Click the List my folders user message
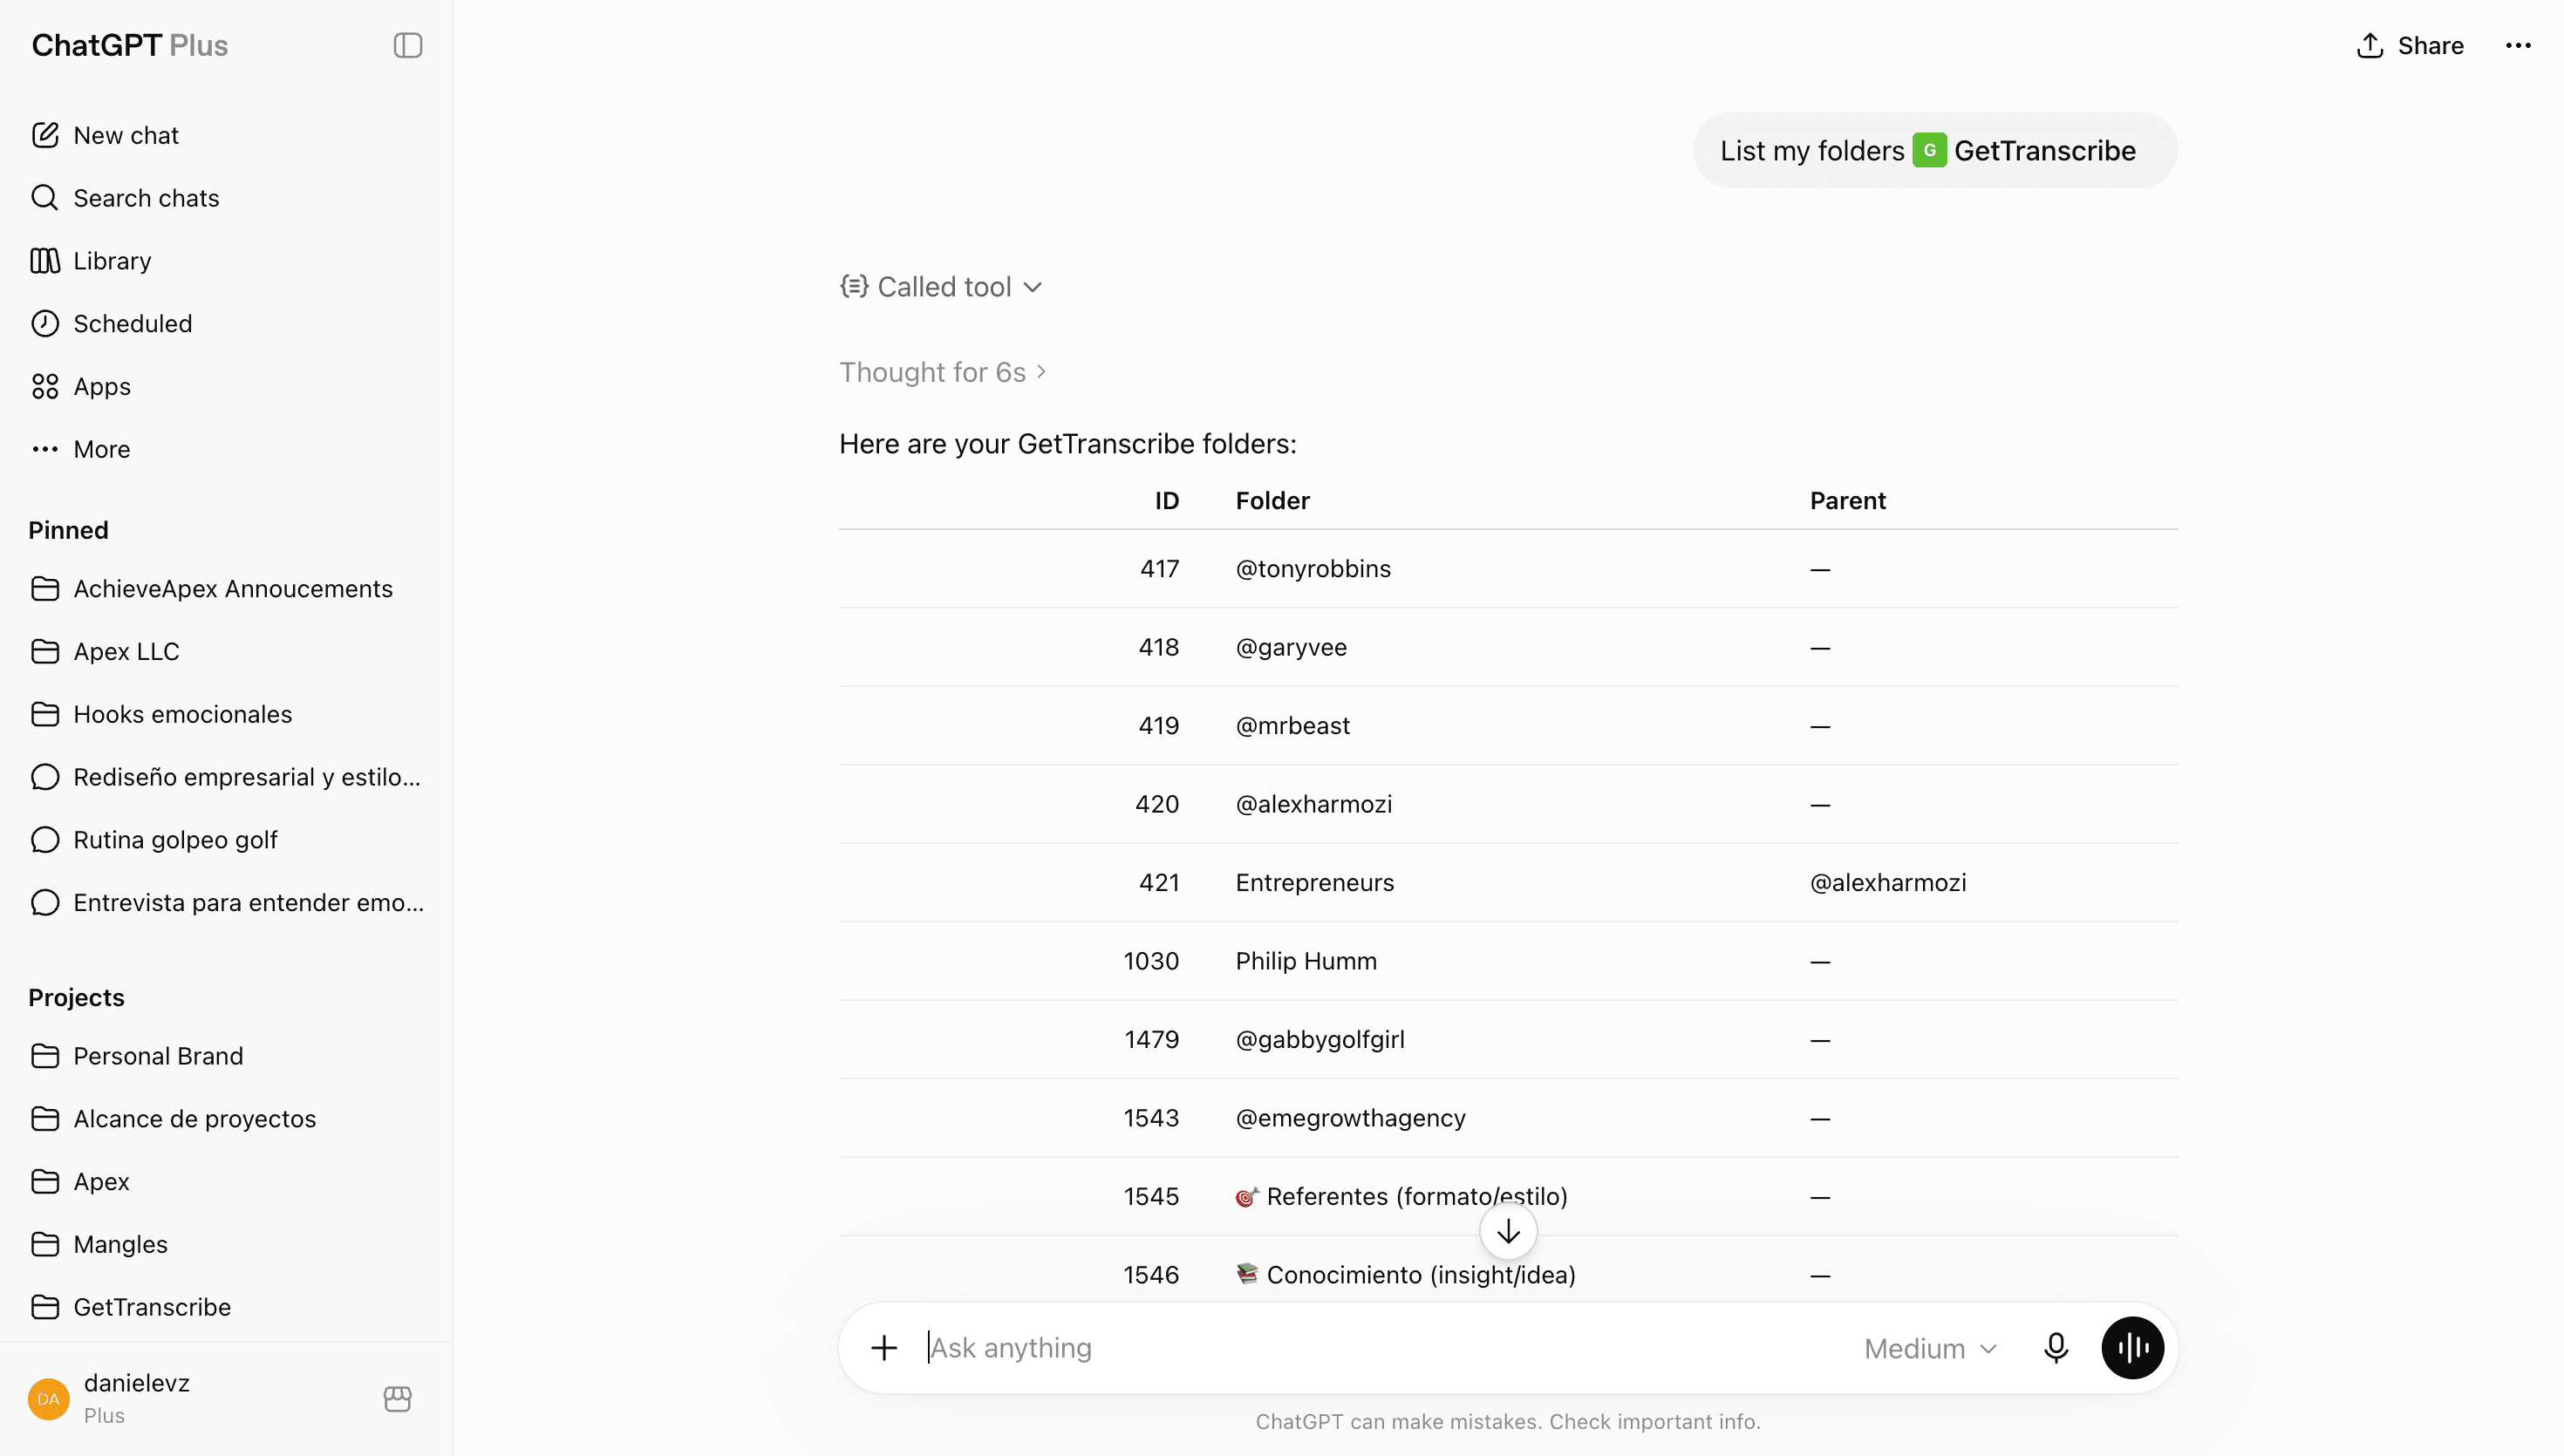Screen dimensions: 2564x1456 point(1934,151)
